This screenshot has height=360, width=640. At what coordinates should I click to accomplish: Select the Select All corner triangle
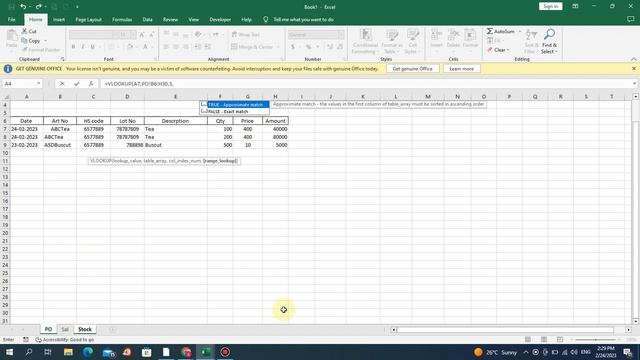pos(6,97)
